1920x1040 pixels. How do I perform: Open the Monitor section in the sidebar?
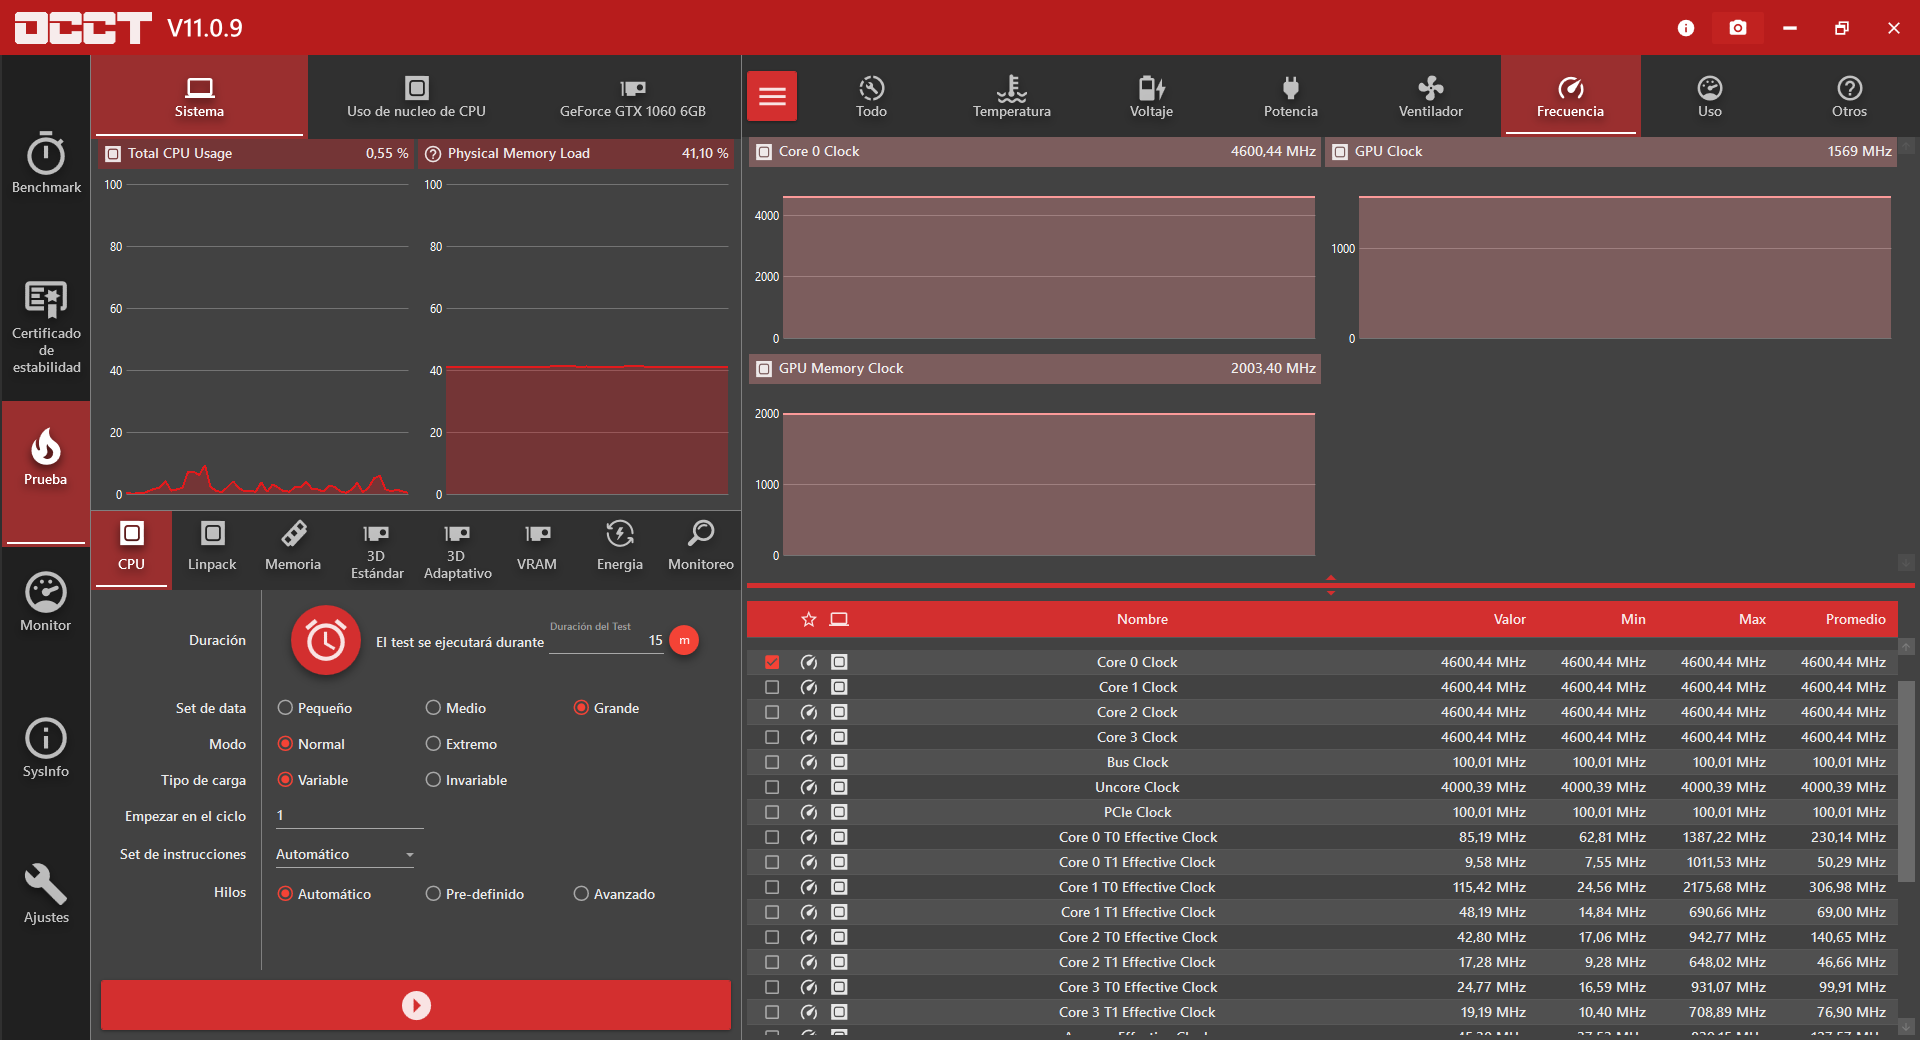point(46,602)
